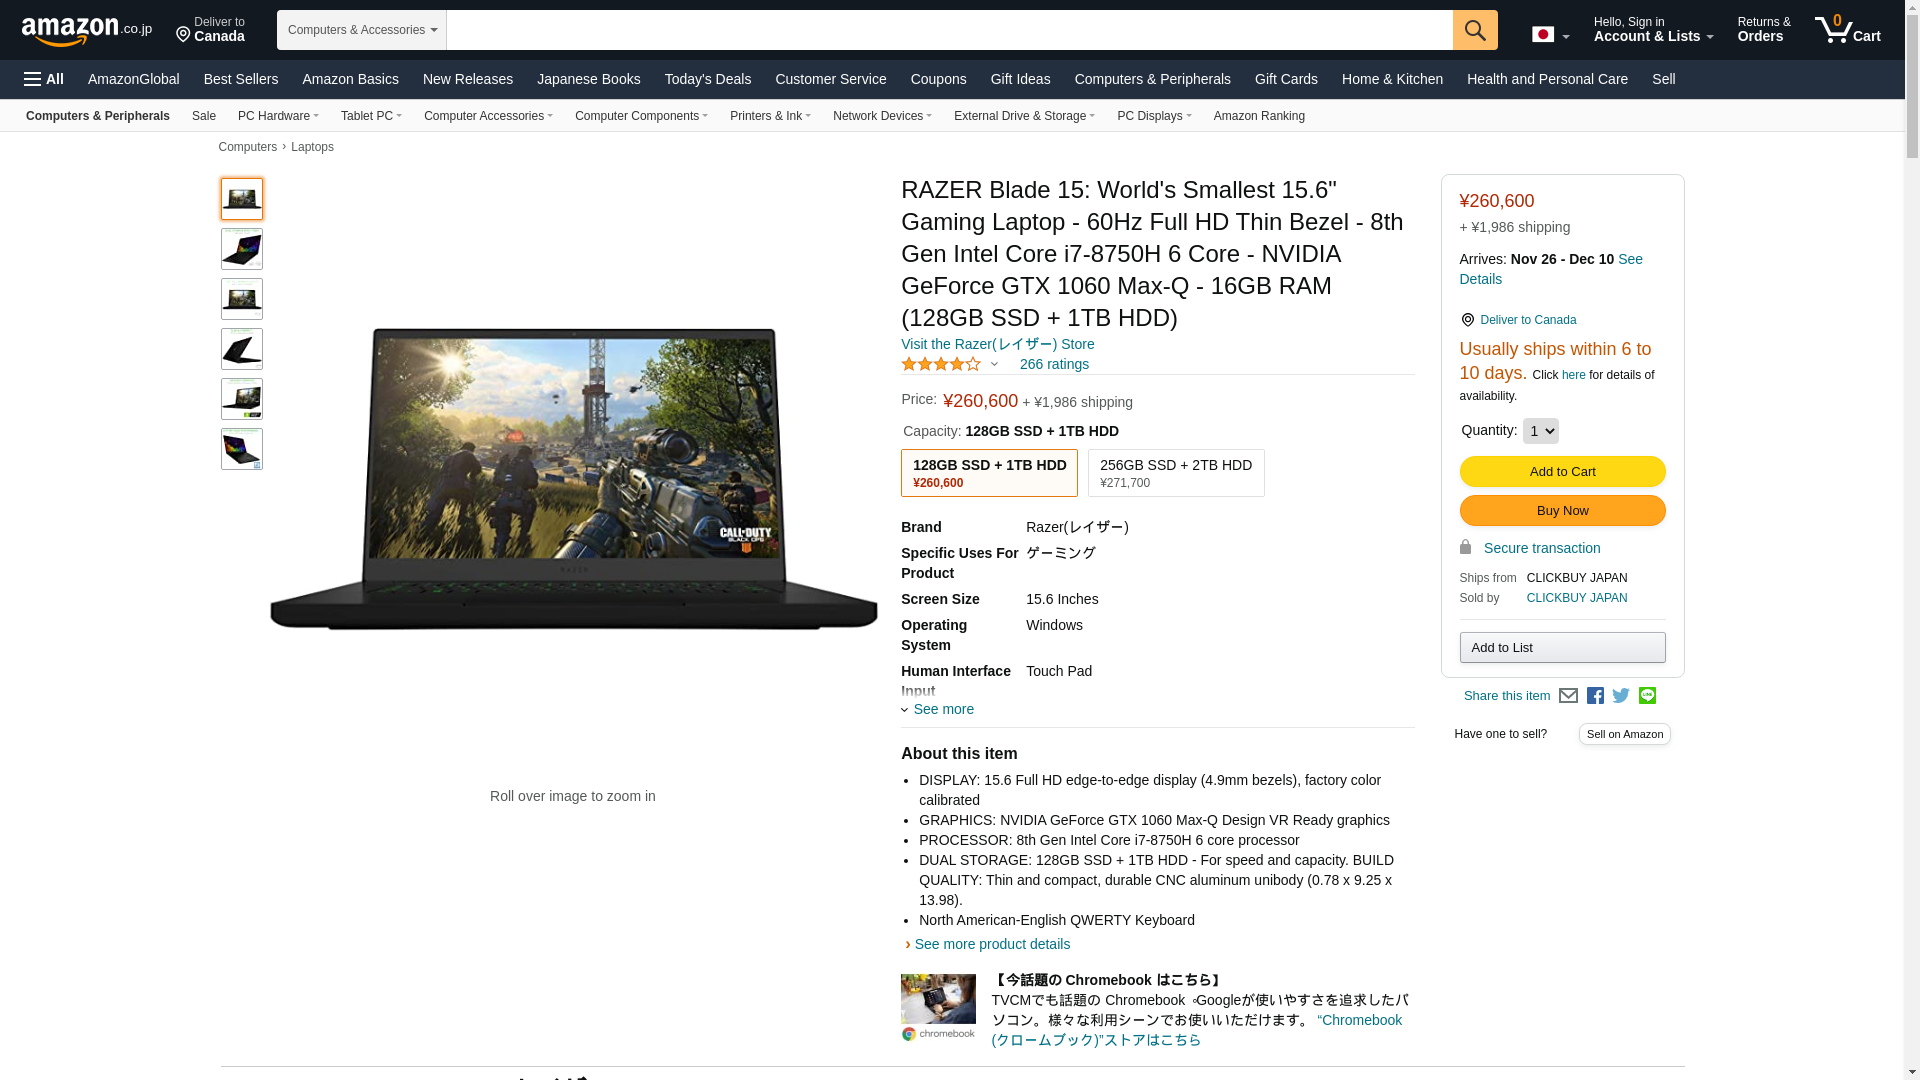Share this item on Facebook
This screenshot has height=1080, width=1920.
tap(1595, 696)
